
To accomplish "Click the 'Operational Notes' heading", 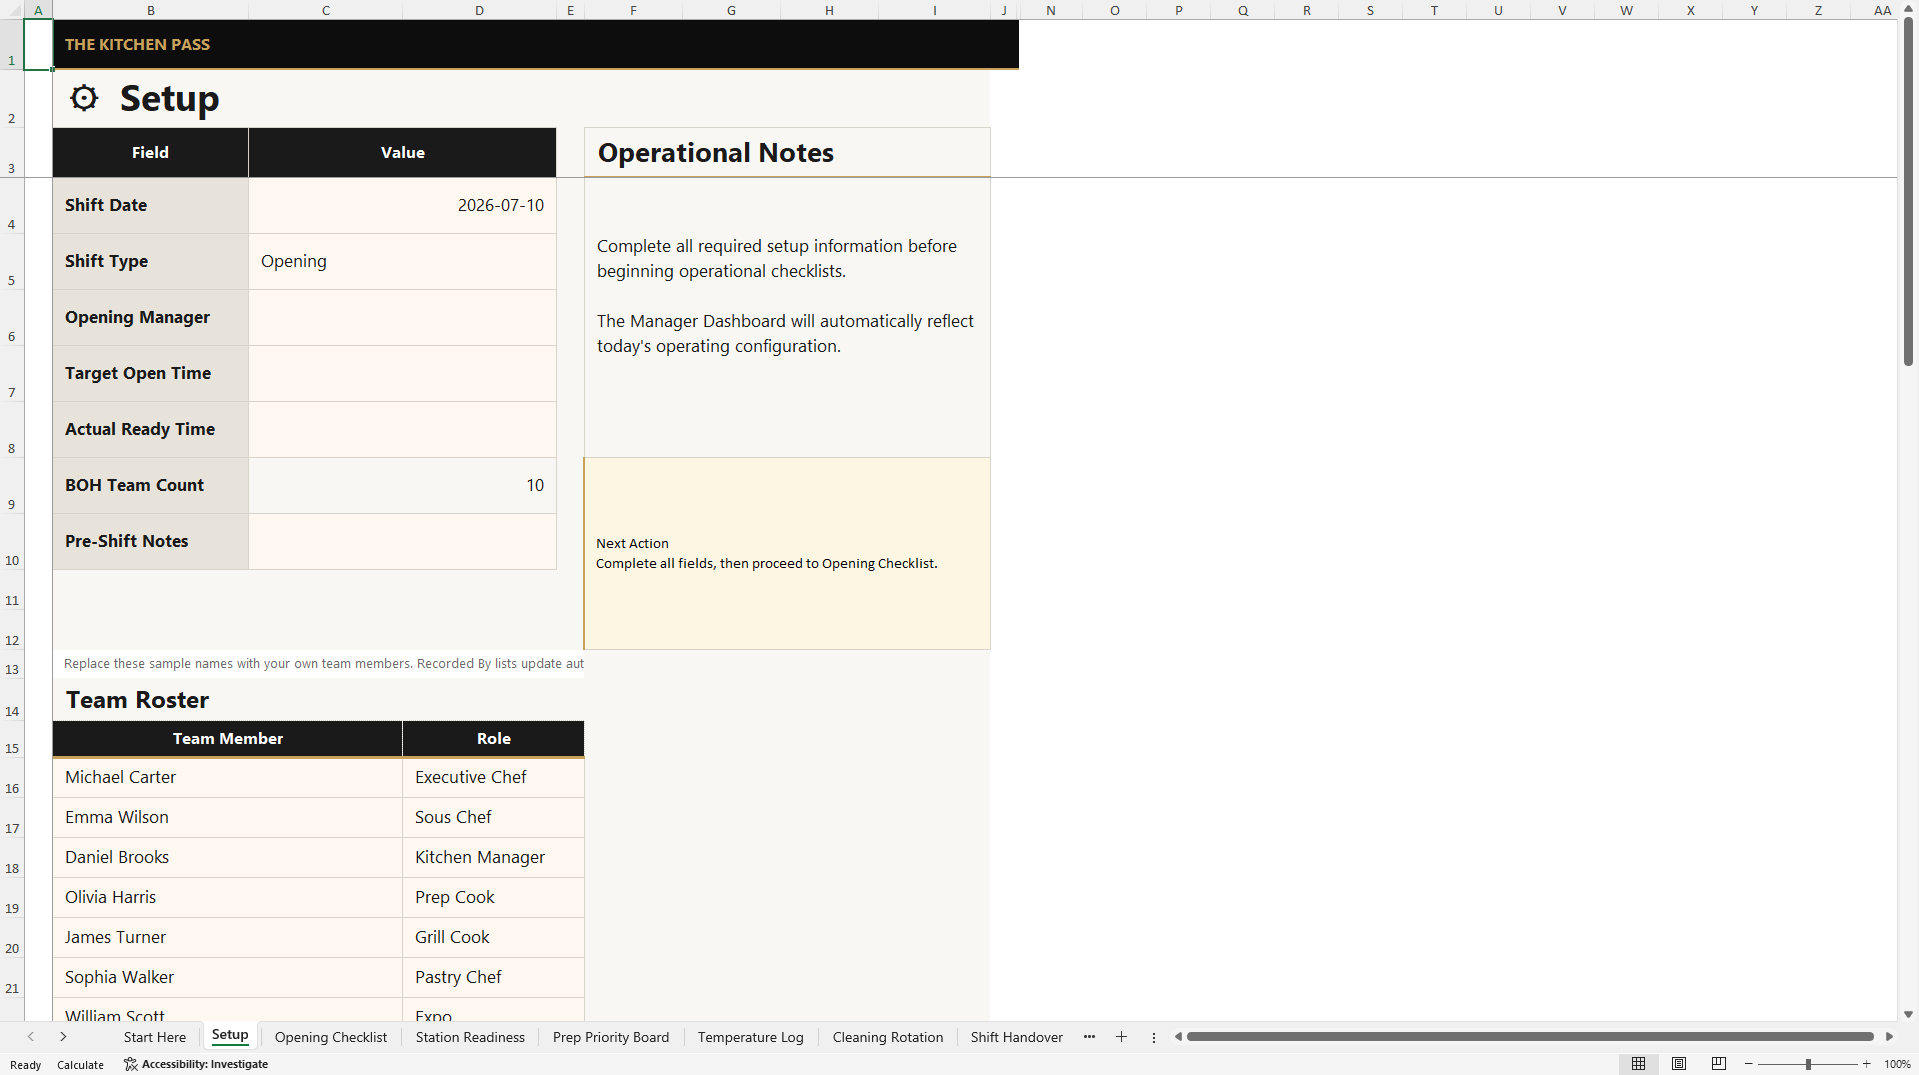I will pos(715,153).
